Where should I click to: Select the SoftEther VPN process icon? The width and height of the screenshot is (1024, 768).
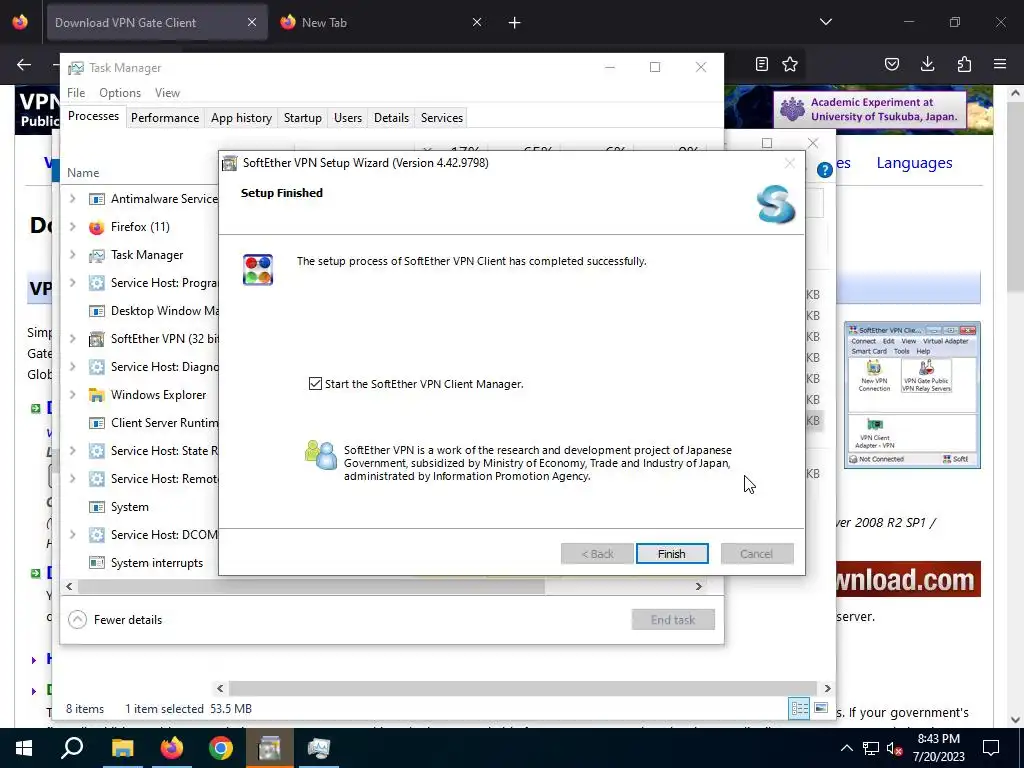point(97,338)
